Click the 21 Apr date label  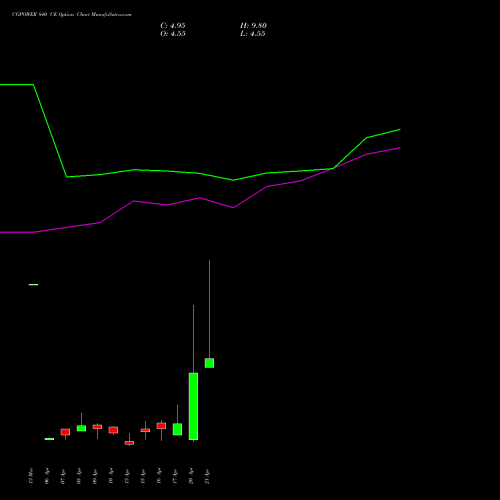[207, 476]
